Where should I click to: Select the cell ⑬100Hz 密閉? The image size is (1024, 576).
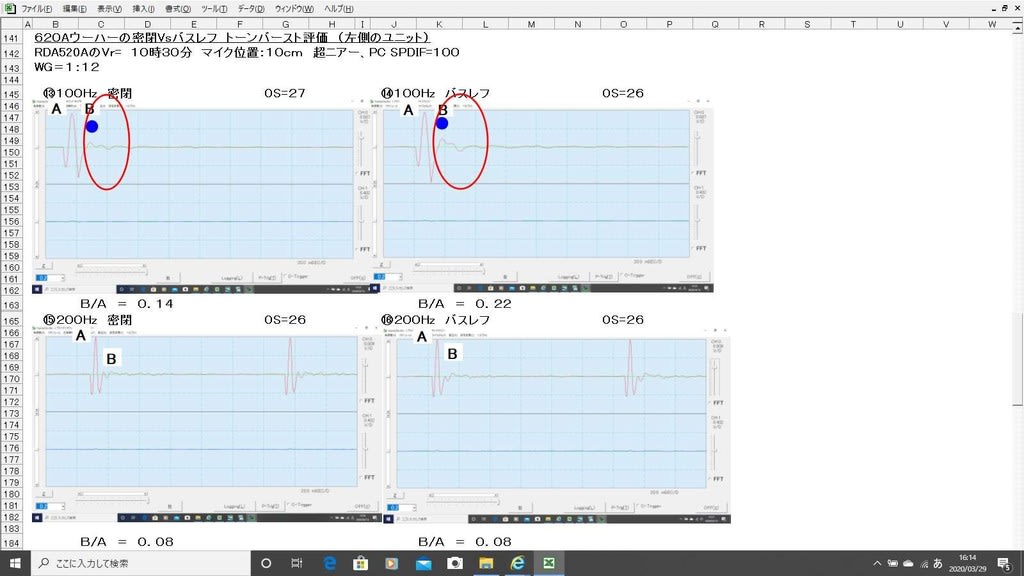pyautogui.click(x=88, y=93)
